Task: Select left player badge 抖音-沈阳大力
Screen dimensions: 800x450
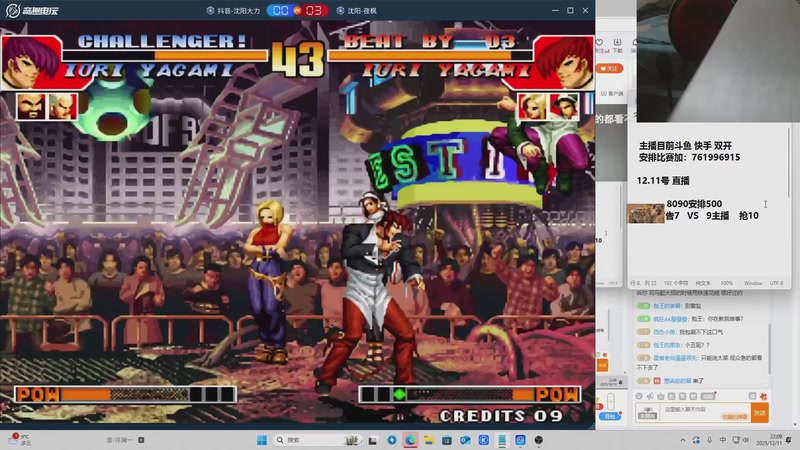Action: point(233,11)
